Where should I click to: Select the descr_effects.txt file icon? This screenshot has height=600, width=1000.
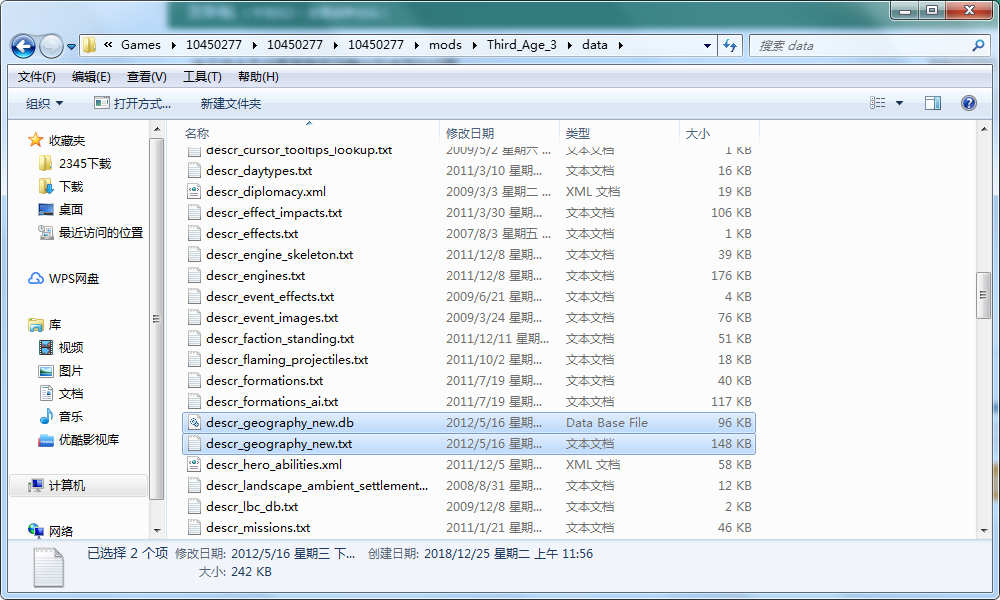[195, 233]
